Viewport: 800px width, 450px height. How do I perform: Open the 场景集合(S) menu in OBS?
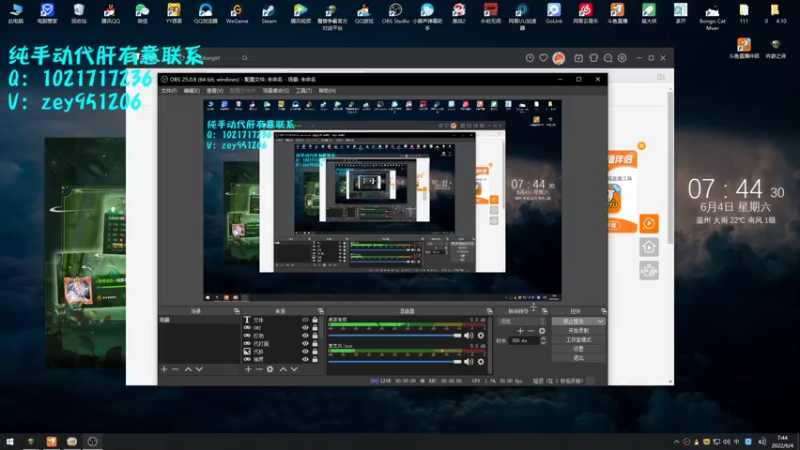tap(276, 91)
